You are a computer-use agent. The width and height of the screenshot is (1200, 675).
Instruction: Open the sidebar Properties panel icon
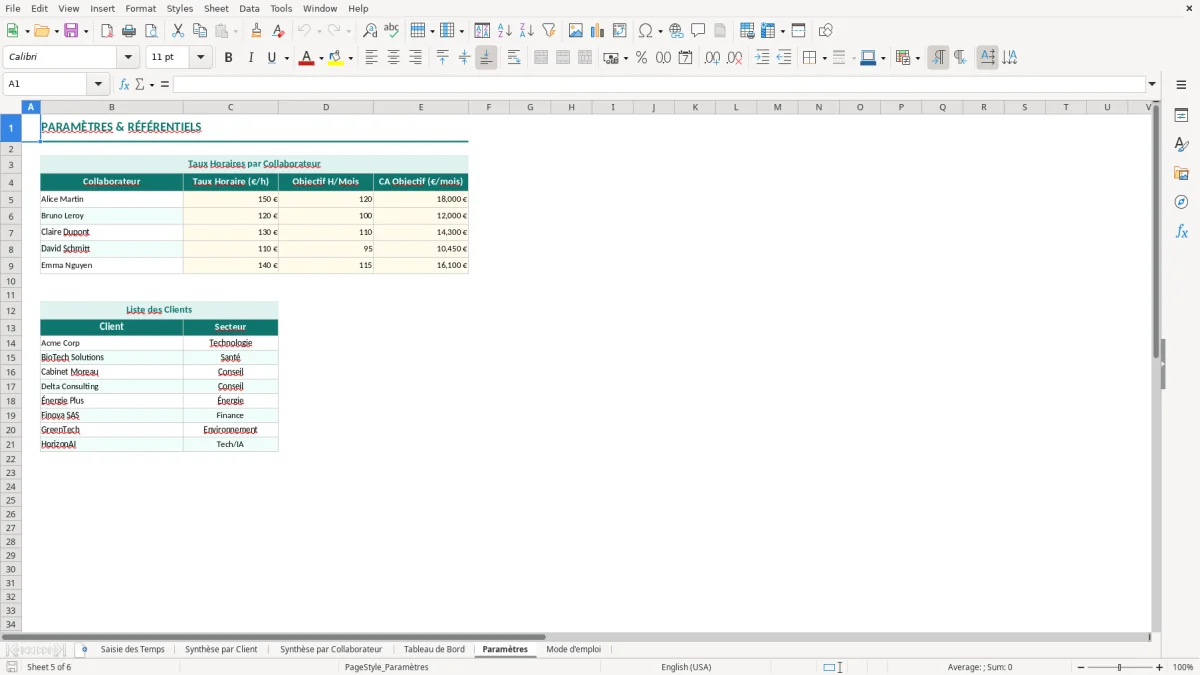(x=1181, y=116)
